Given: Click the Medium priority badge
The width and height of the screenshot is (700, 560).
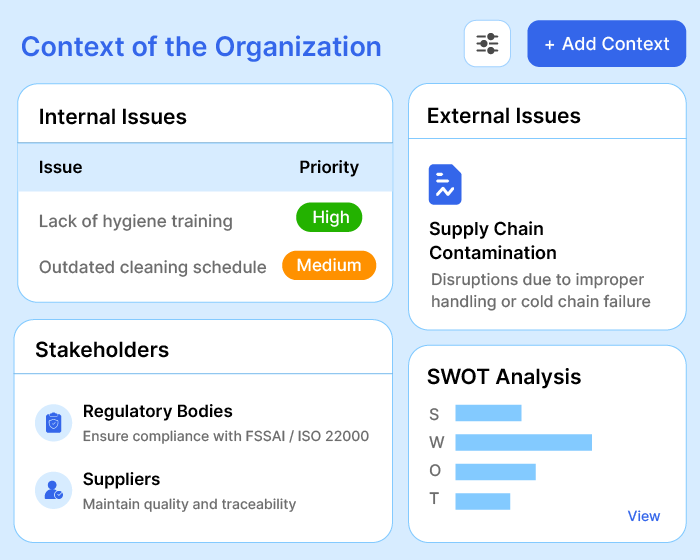Looking at the screenshot, I should pos(329,265).
